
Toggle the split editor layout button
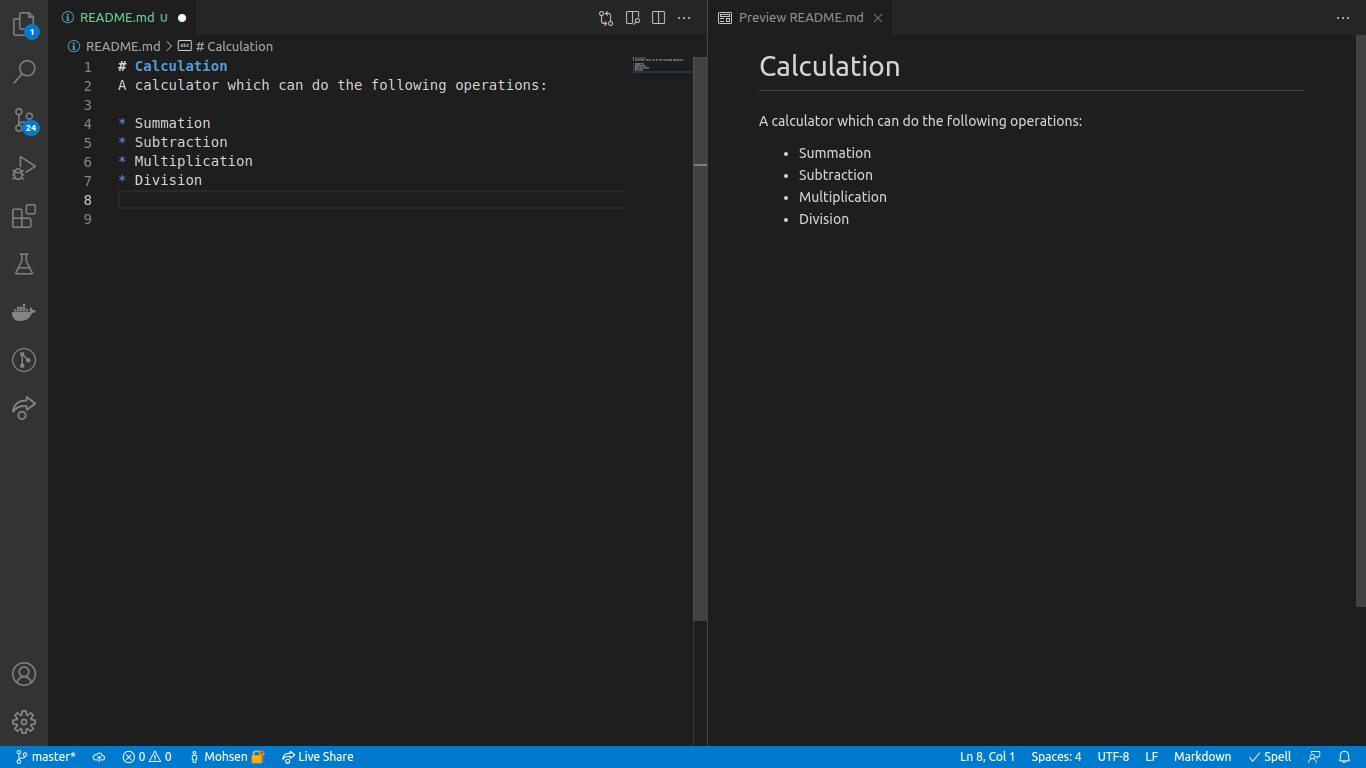click(x=658, y=18)
